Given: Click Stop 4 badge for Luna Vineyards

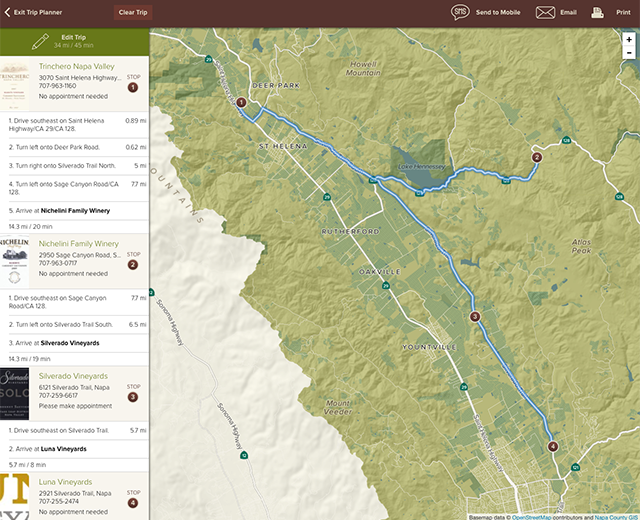Looking at the screenshot, I should [x=133, y=503].
